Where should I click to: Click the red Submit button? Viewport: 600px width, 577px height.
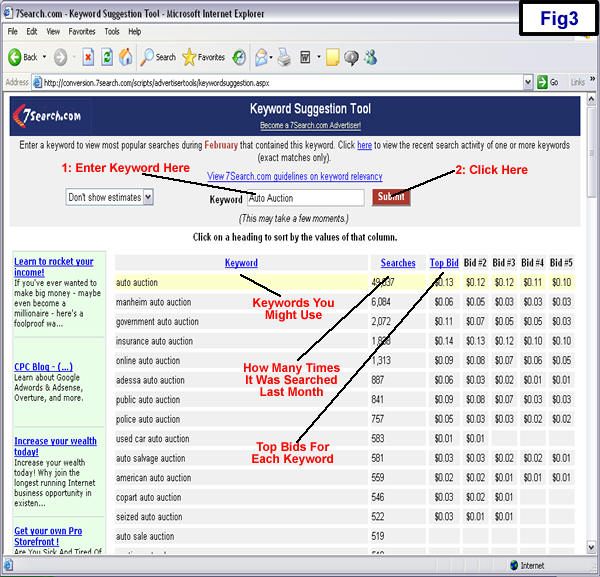(x=391, y=197)
